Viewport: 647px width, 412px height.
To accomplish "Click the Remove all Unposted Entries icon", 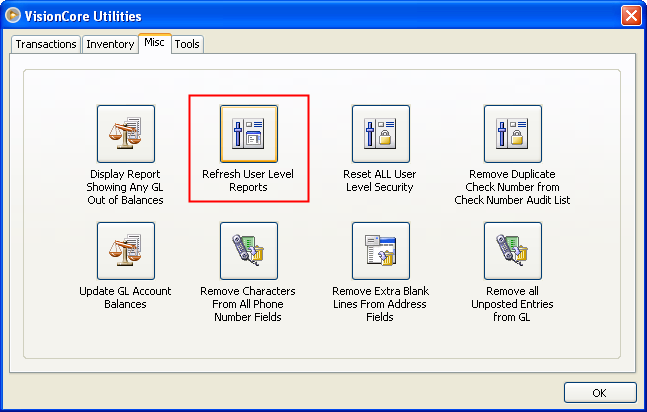I will [513, 251].
